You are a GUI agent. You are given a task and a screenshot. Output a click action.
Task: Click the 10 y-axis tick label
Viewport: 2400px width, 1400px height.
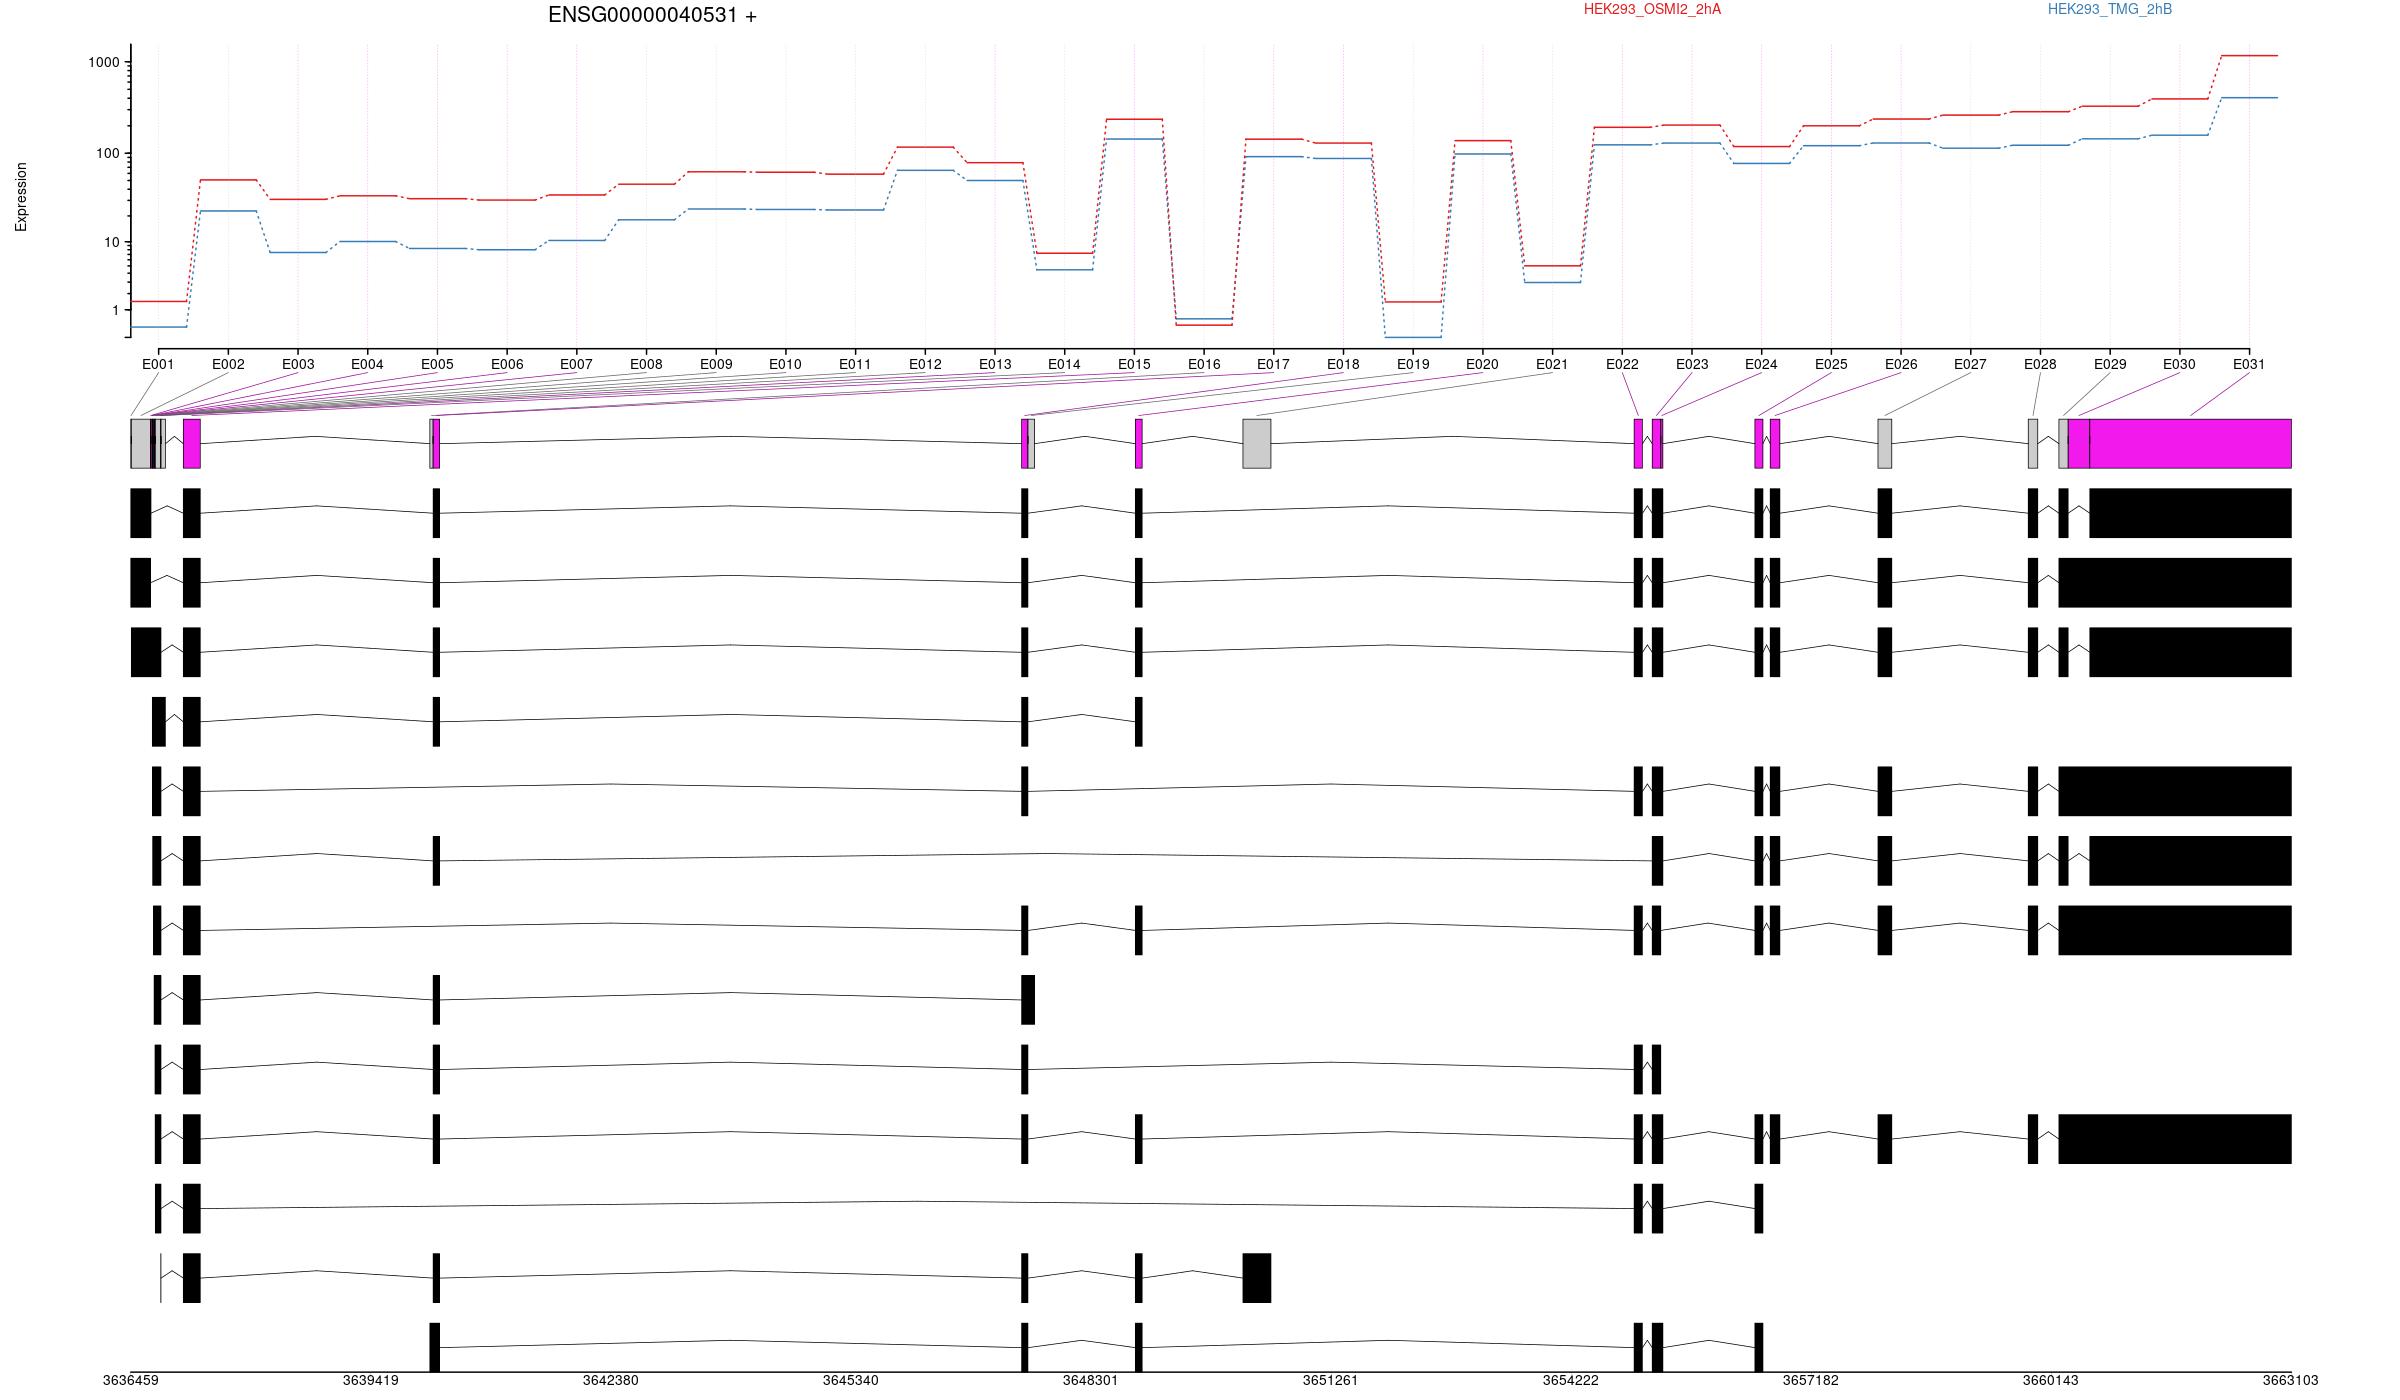(112, 242)
